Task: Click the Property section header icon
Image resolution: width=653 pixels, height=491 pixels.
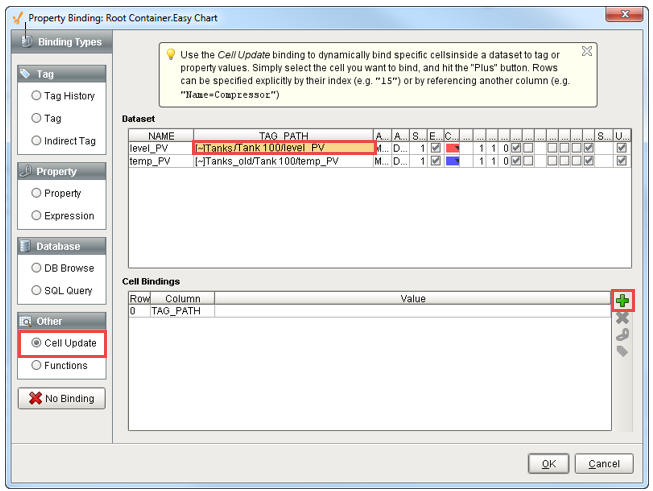Action: pos(25,171)
